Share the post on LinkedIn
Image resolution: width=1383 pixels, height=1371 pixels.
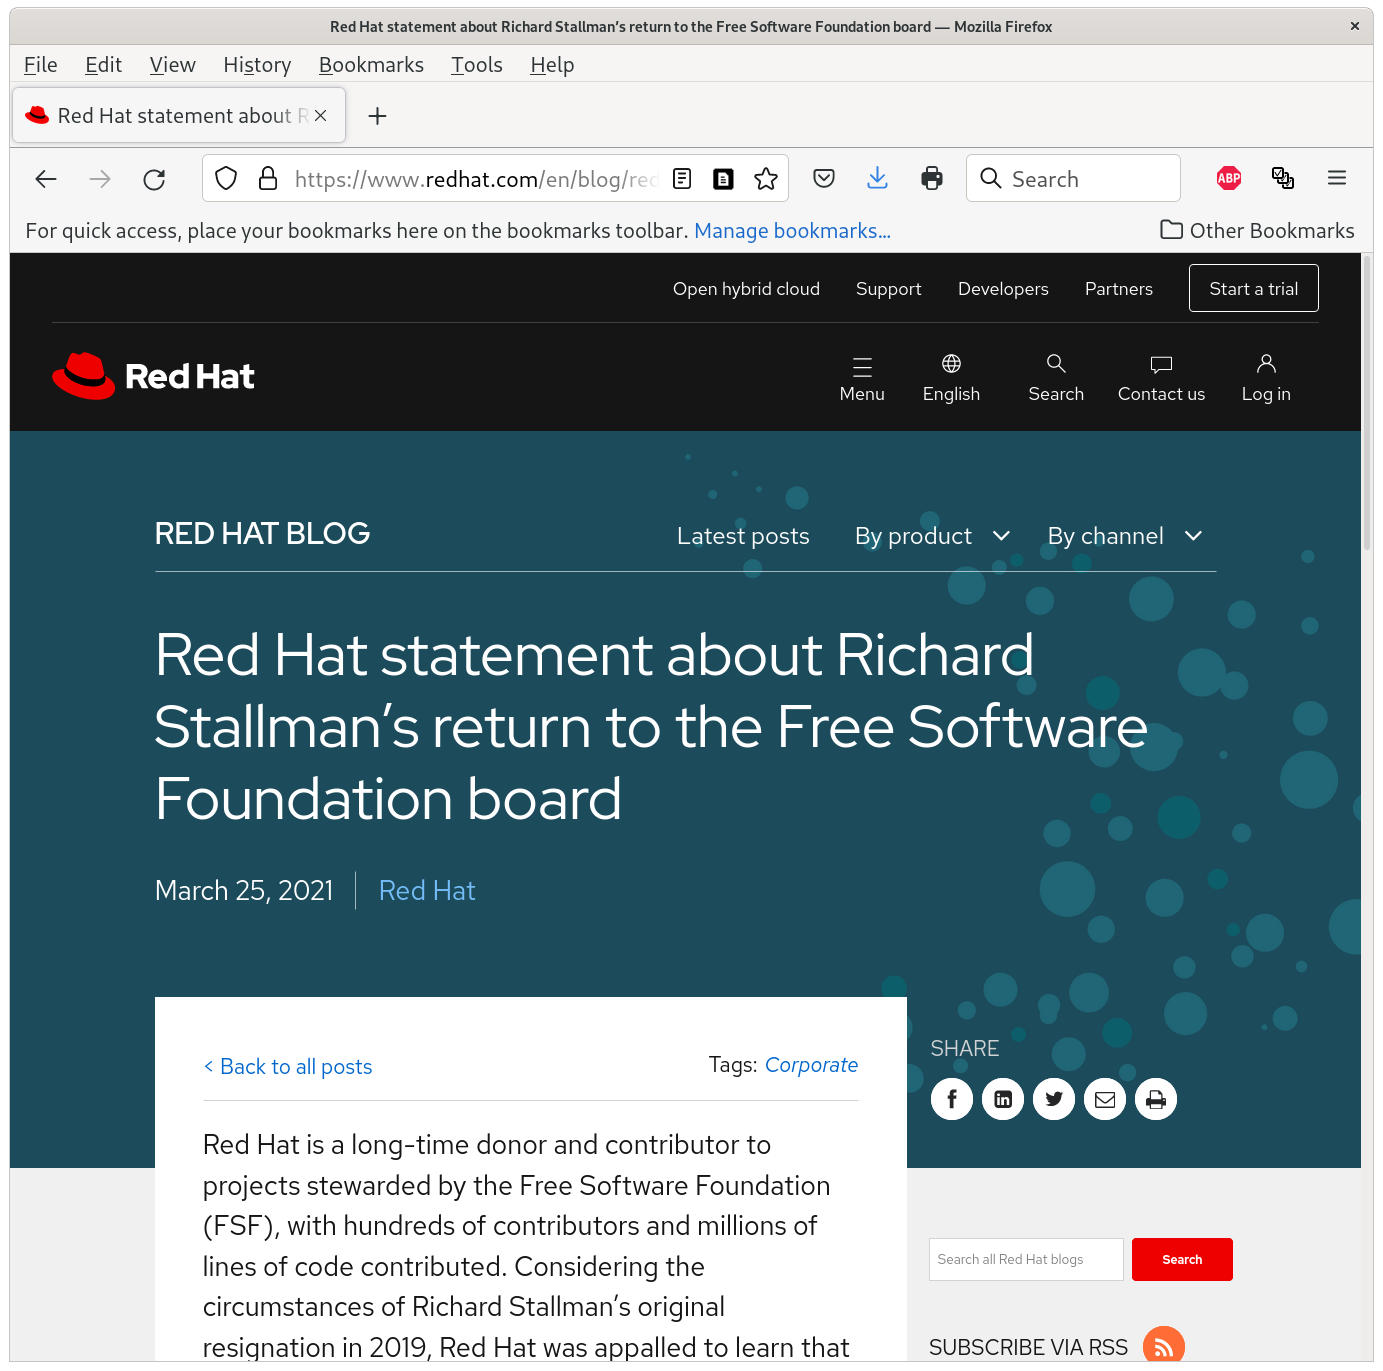(x=1003, y=1099)
